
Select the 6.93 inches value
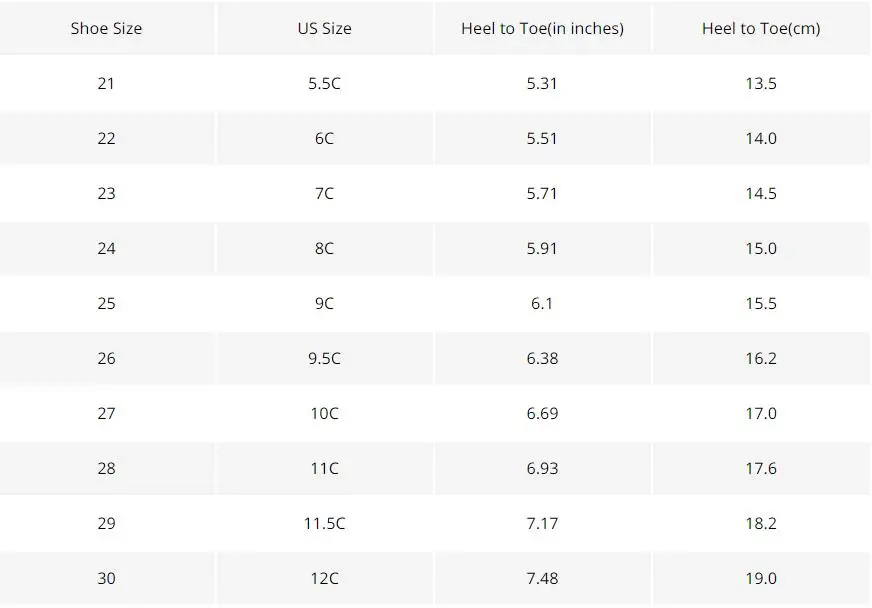point(542,469)
